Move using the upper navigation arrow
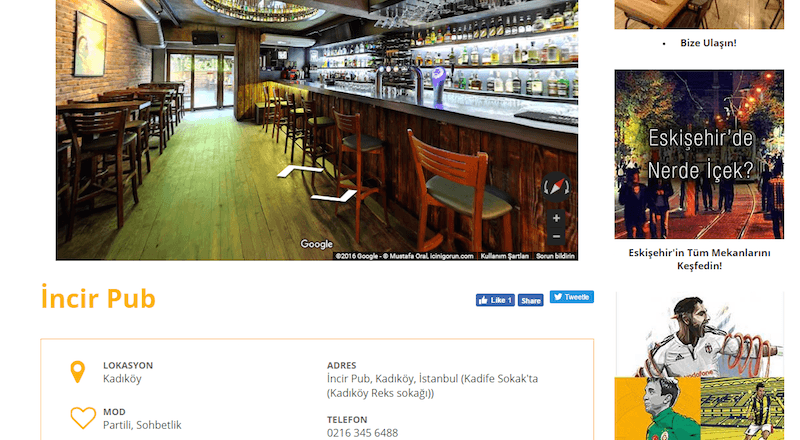This screenshot has width=800, height=440. (300, 171)
